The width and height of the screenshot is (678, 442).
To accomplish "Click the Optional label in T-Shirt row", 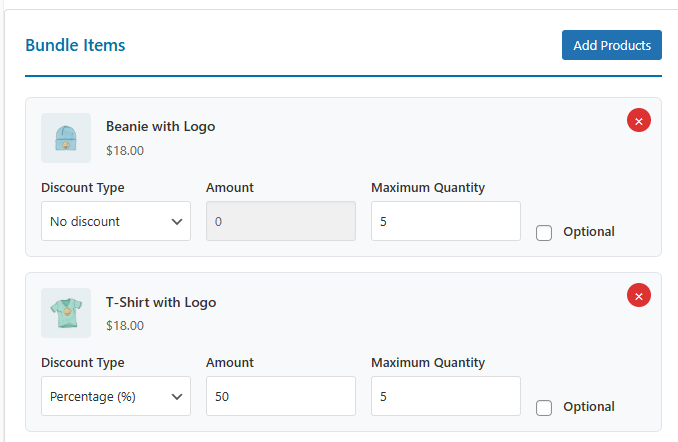I will click(x=589, y=407).
